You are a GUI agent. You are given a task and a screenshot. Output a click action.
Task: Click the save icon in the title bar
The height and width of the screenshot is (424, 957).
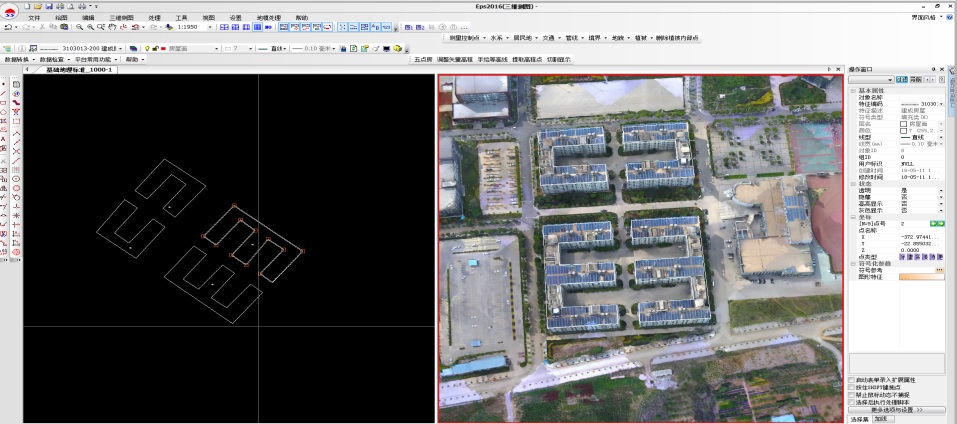point(48,6)
